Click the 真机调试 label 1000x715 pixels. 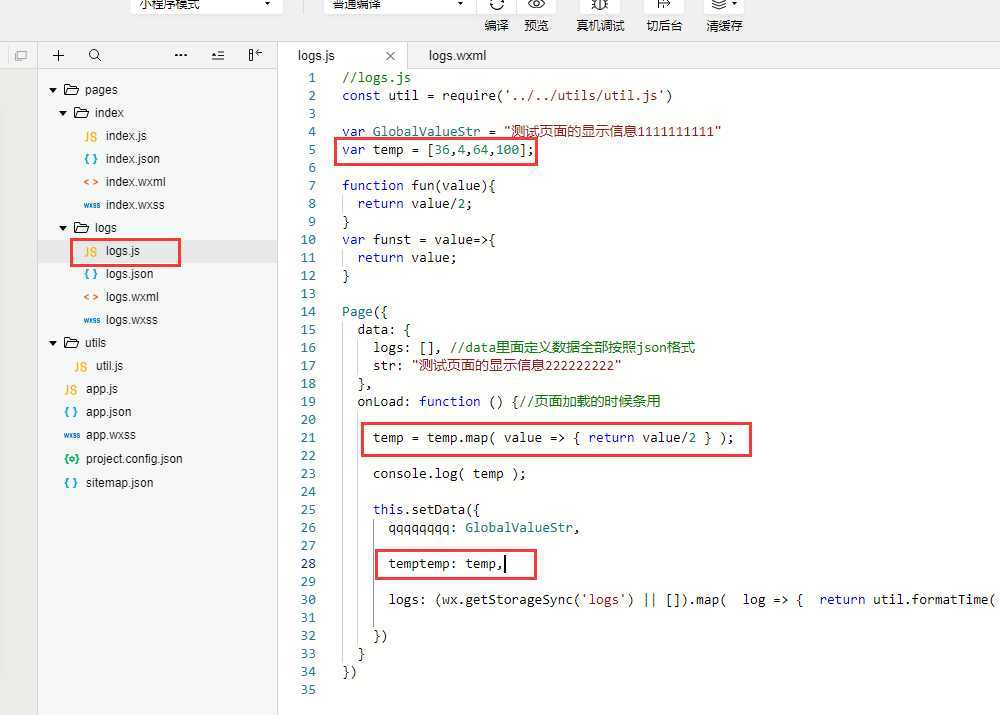[x=600, y=26]
